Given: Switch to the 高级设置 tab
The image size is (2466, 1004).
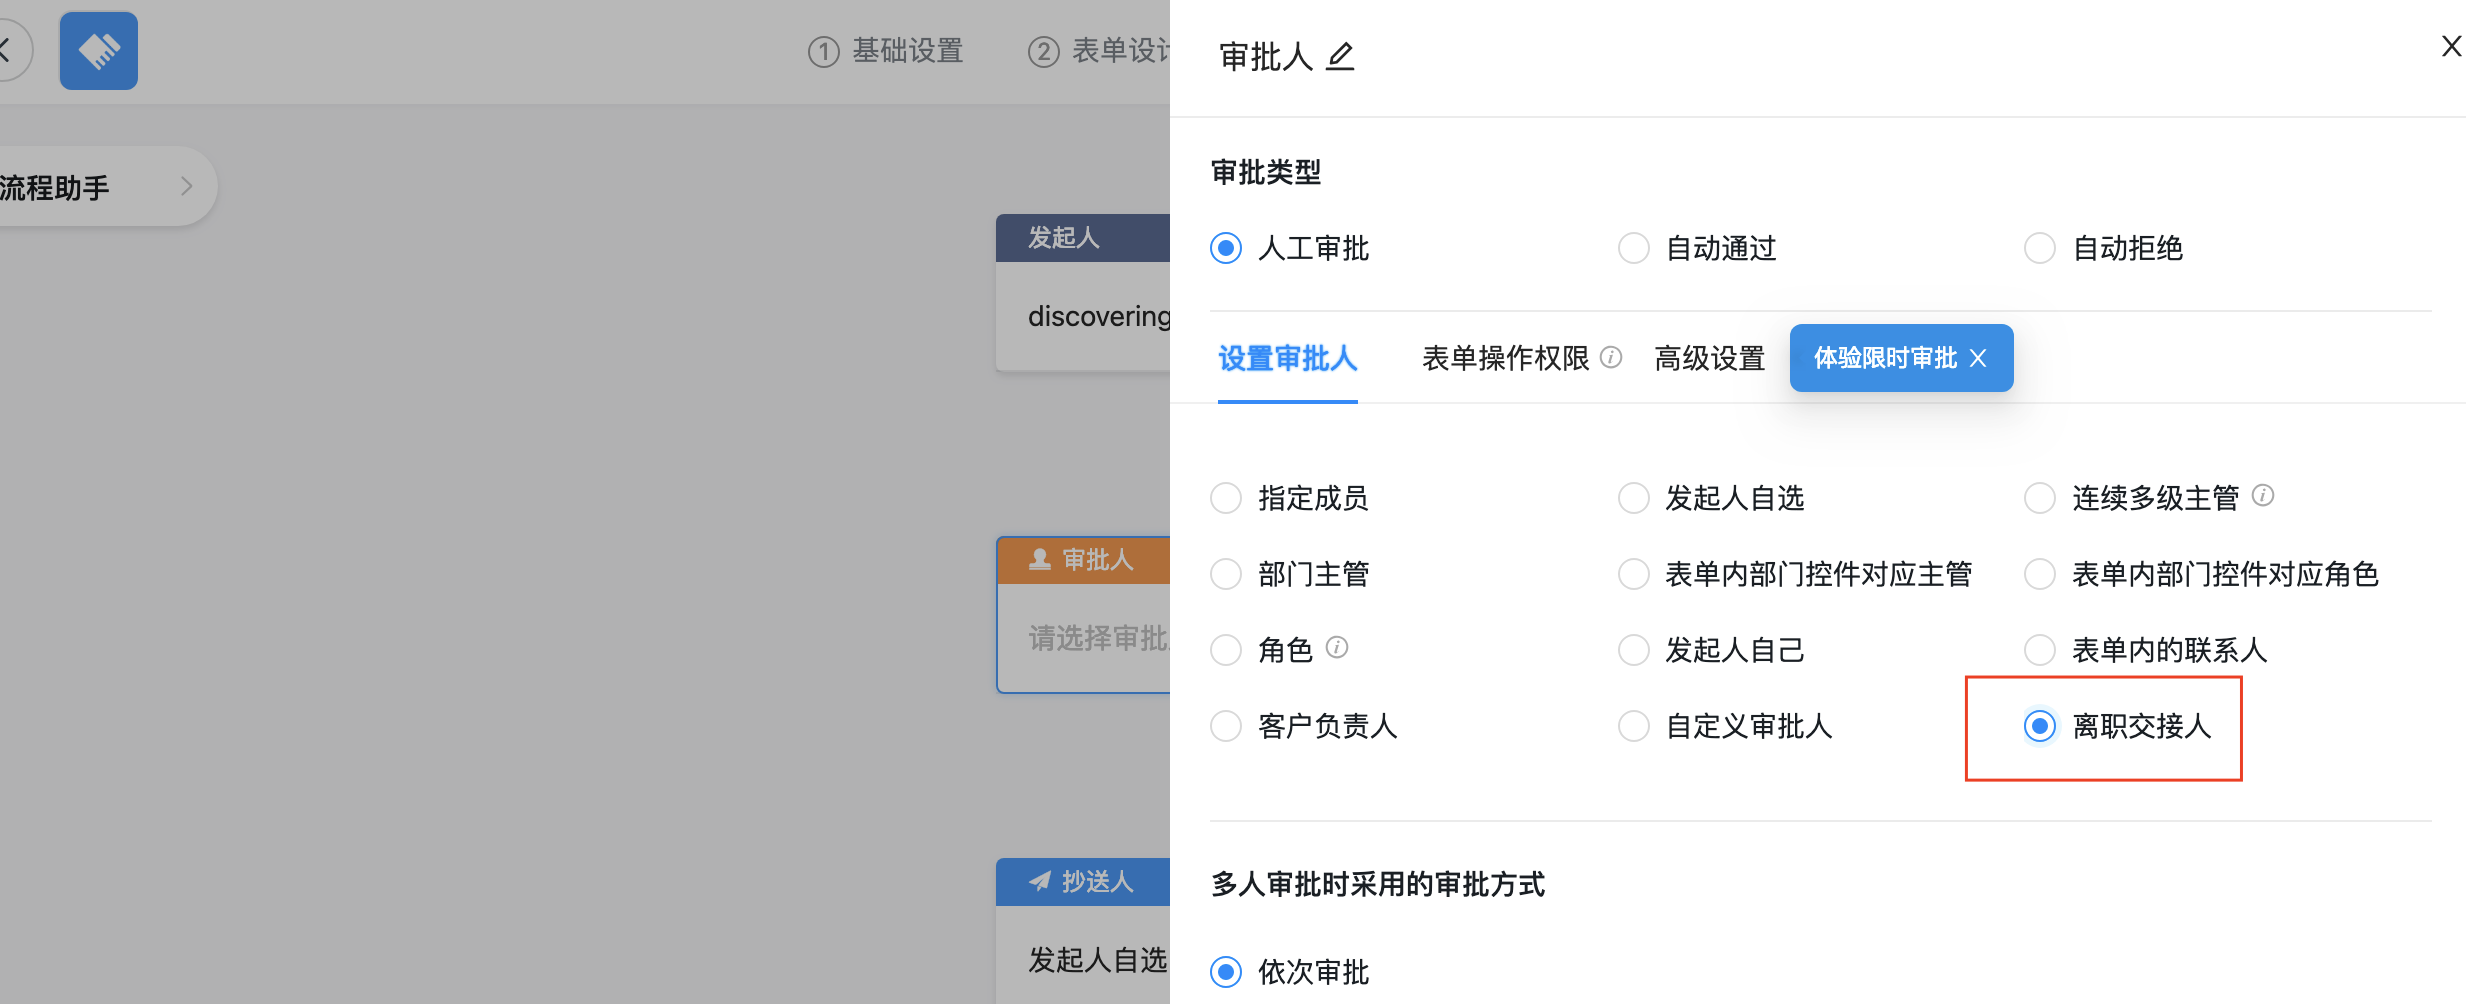Looking at the screenshot, I should pos(1709,358).
